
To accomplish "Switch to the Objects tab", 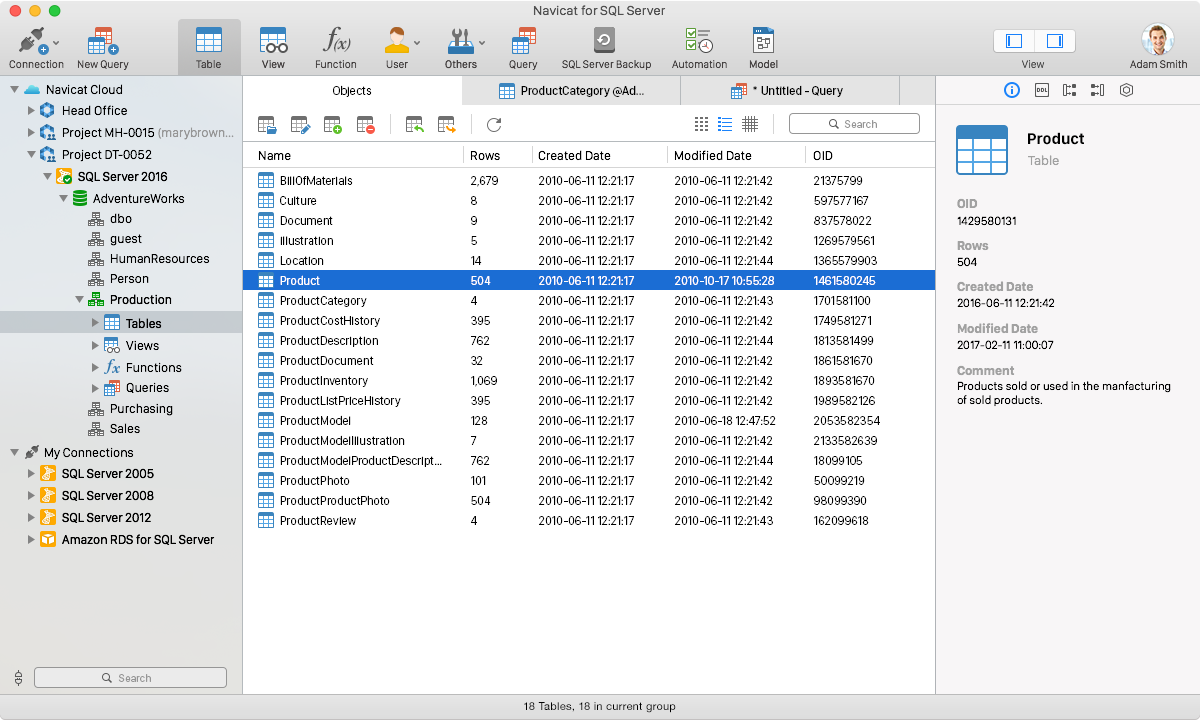I will pos(352,91).
